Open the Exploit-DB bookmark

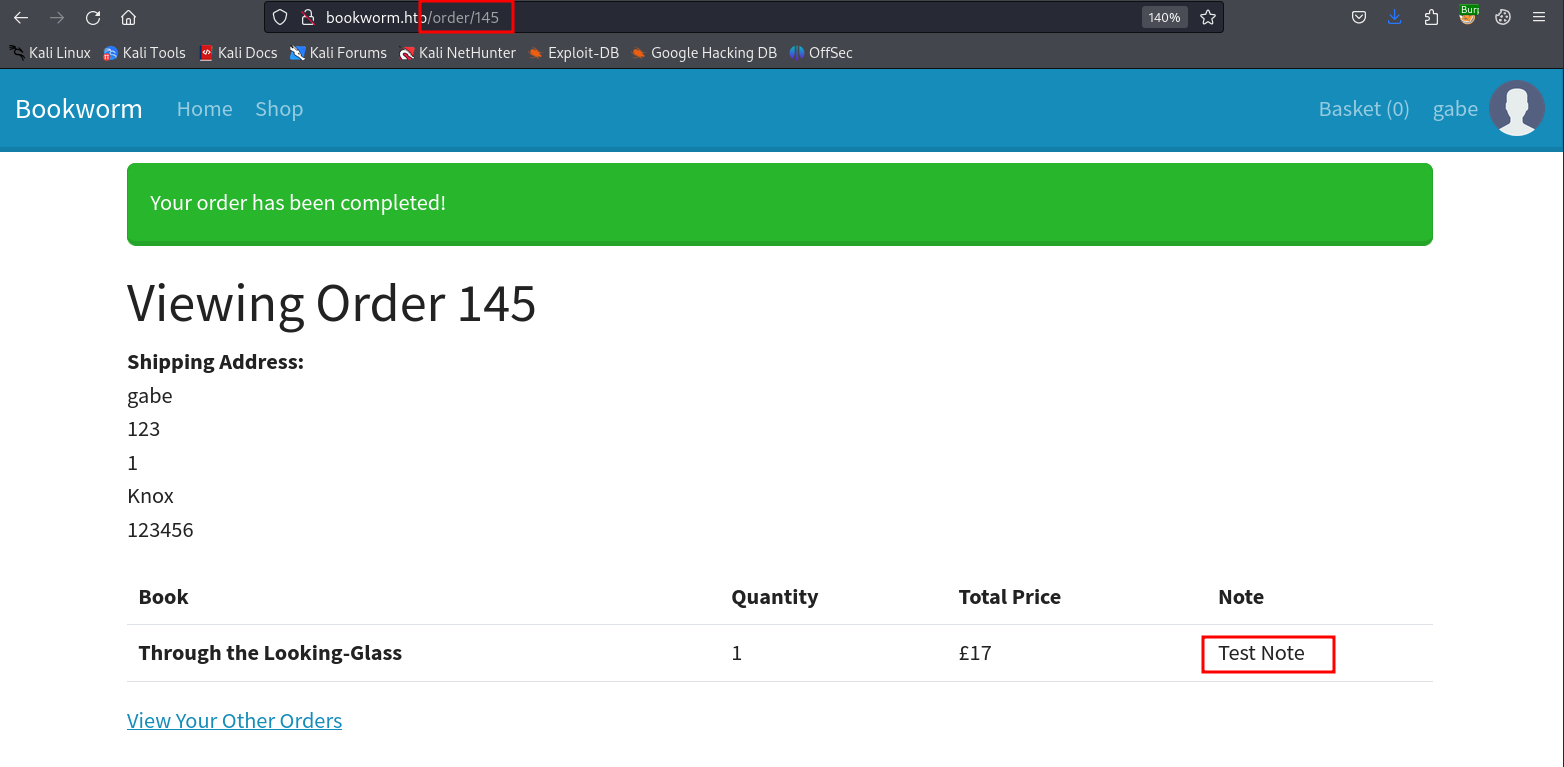(x=574, y=53)
